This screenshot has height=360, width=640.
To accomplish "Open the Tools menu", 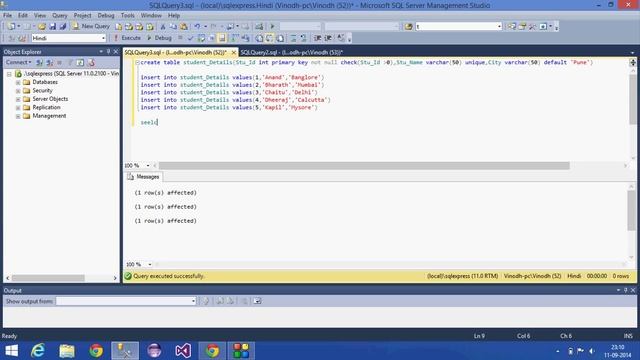I will point(128,16).
